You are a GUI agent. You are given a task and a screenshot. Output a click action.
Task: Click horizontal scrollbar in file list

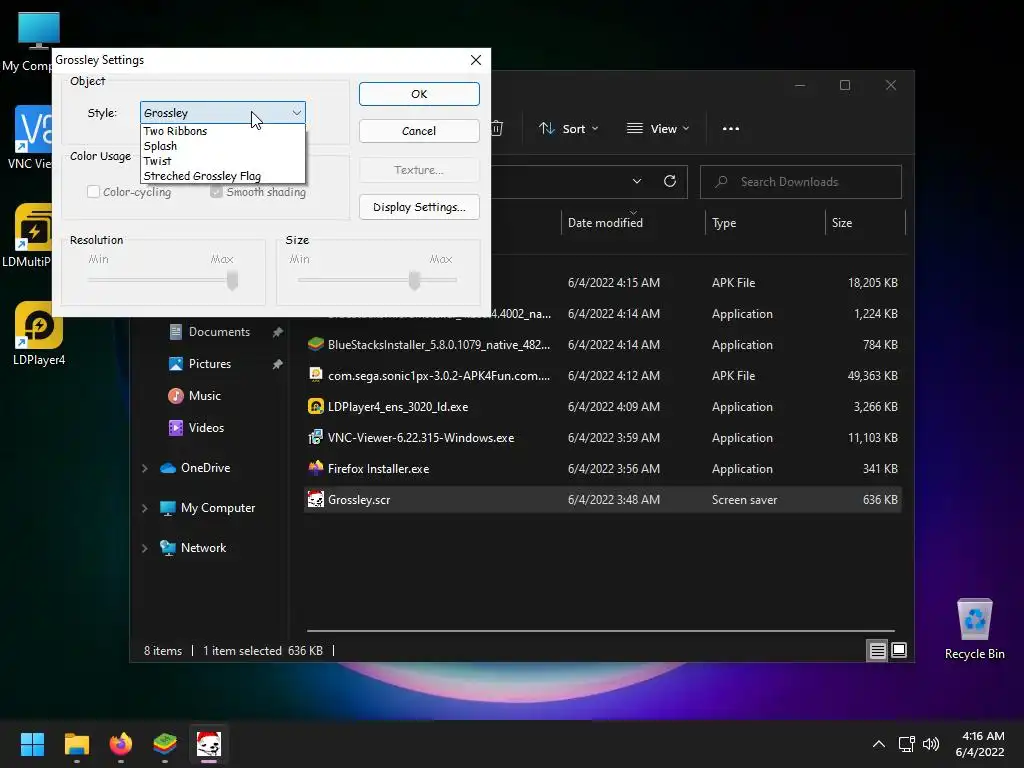click(x=601, y=631)
